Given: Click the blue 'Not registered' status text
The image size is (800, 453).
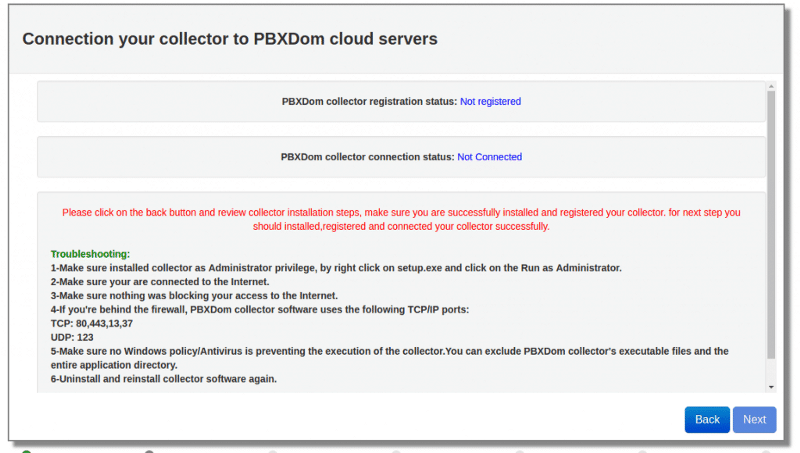Looking at the screenshot, I should (x=490, y=102).
